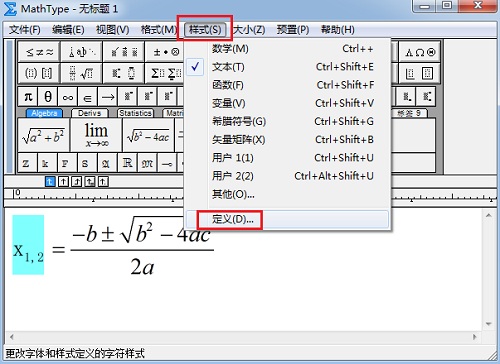Click the vertical scrollbar up arrow
The image size is (500, 364).
(x=489, y=216)
